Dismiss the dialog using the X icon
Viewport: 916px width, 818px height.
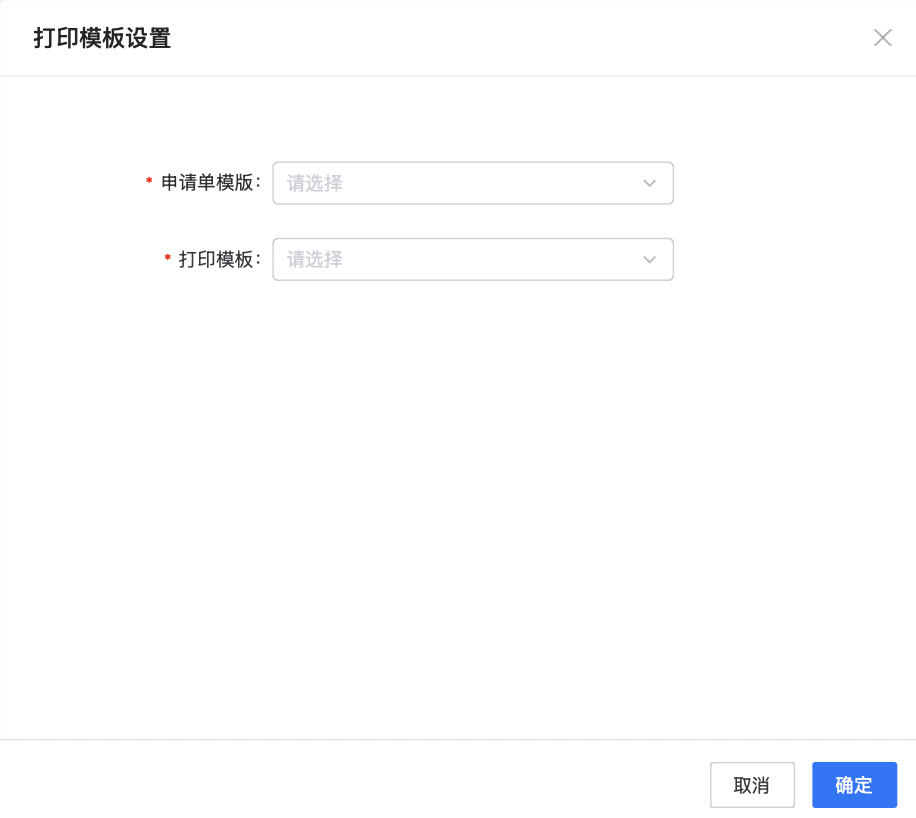[882, 38]
